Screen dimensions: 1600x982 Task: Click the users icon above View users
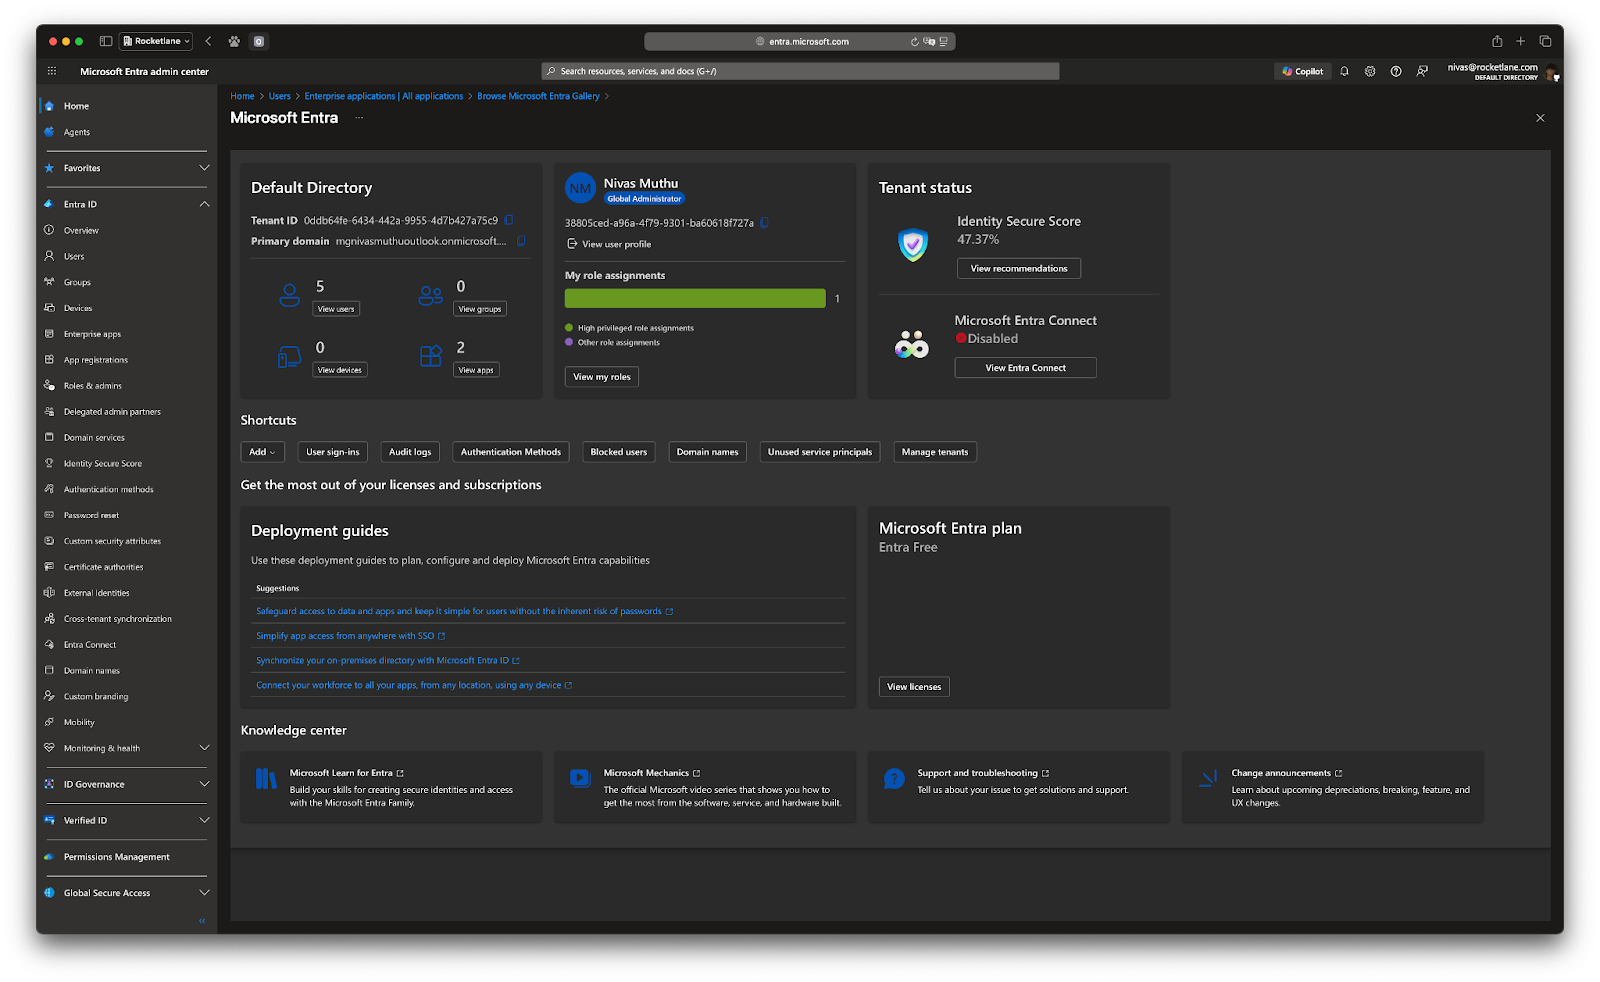290,295
